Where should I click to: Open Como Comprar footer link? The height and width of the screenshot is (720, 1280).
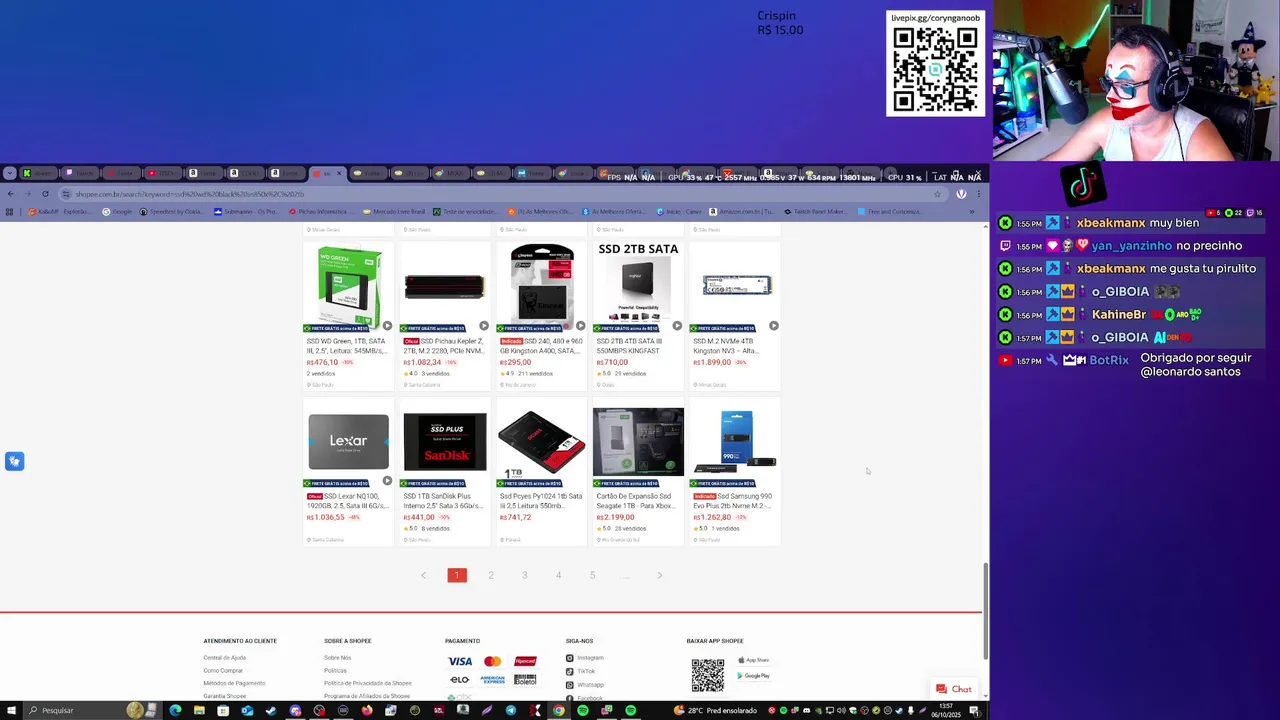click(223, 671)
